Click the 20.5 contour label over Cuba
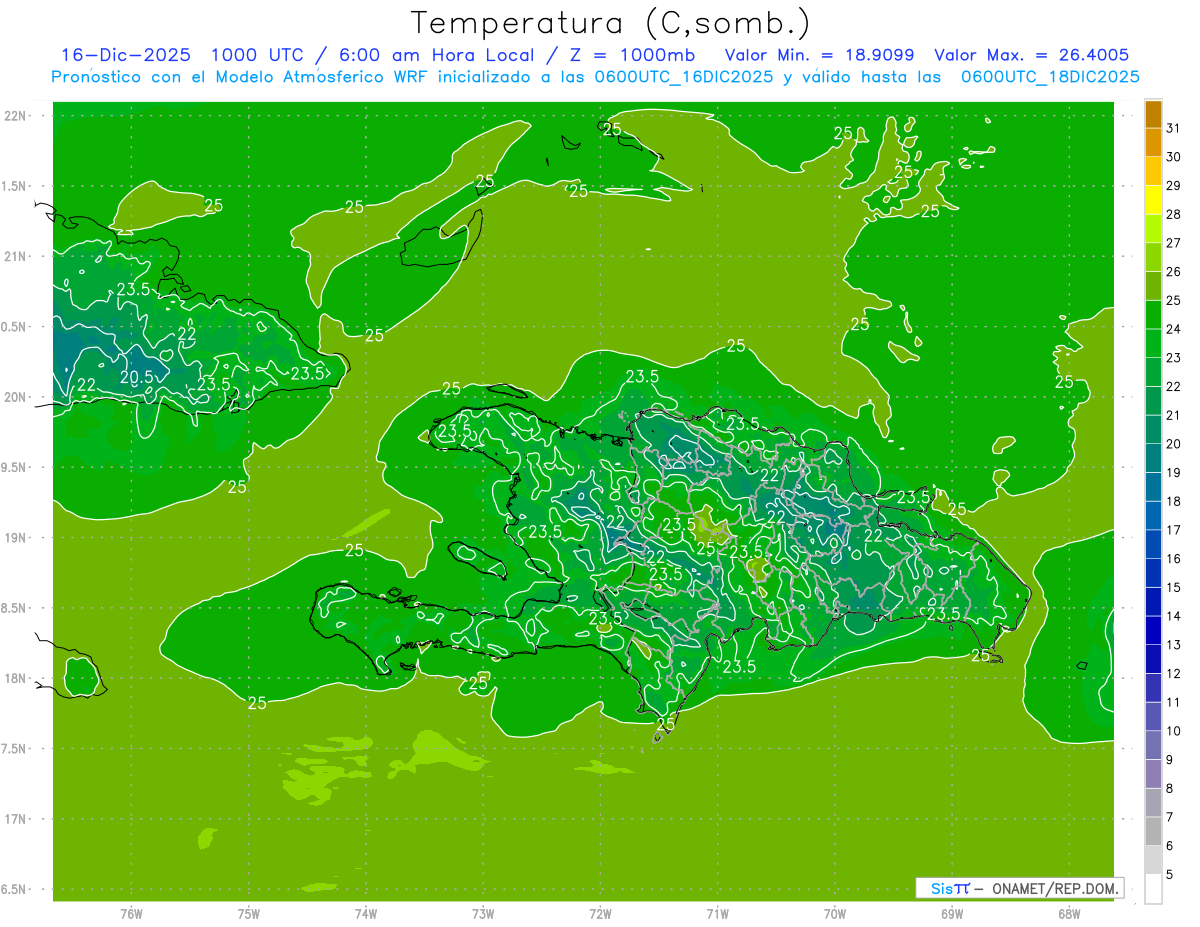Screen dimensions: 1200x927 click(137, 377)
